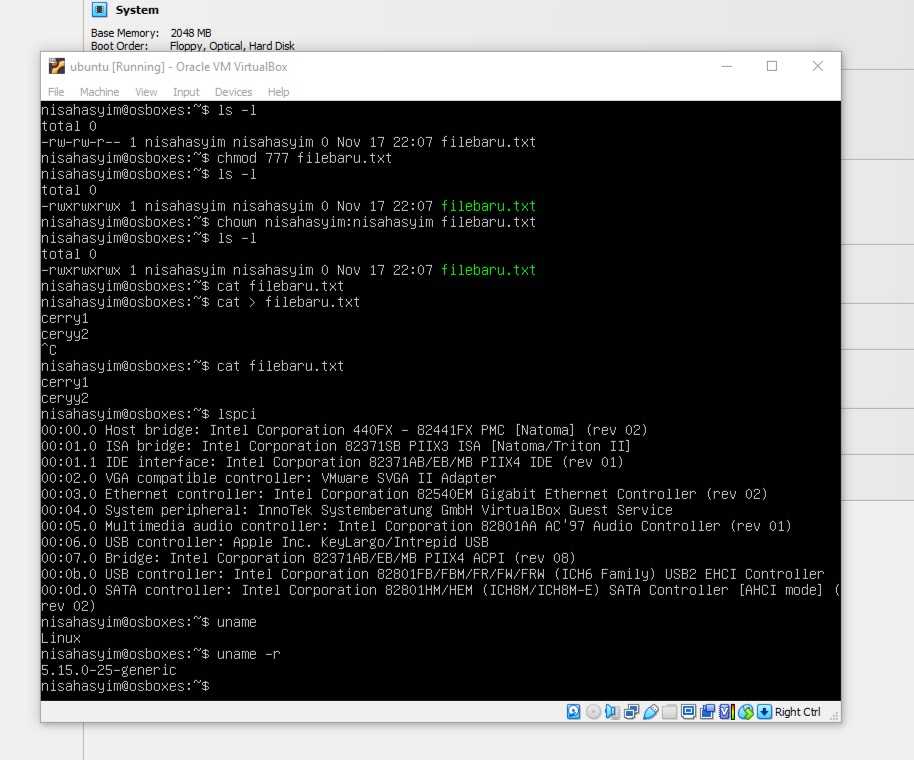Click the '00:00.0 Host bridge' output line
The height and width of the screenshot is (760, 914).
coord(344,430)
